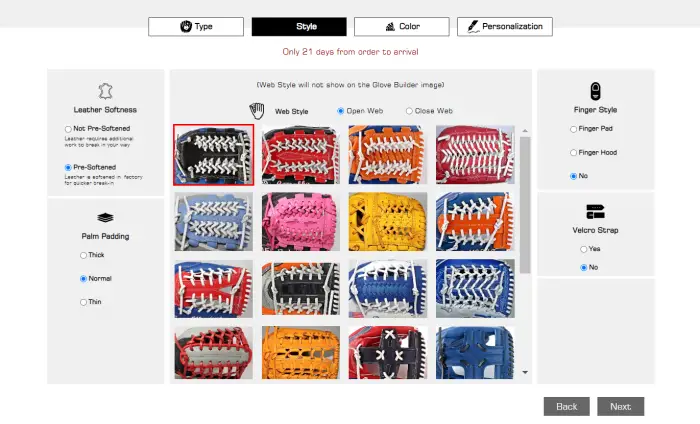
Task: Choose the yellow web style glove thumbnail
Action: pos(388,221)
